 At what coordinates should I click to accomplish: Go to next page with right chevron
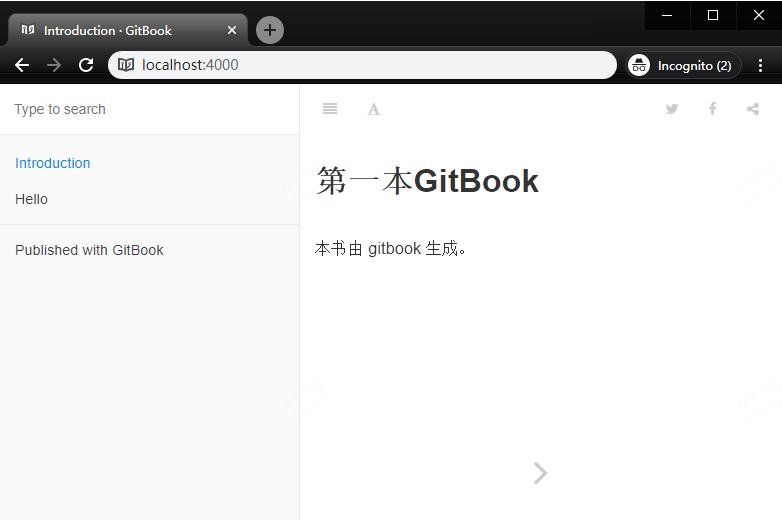click(x=540, y=473)
